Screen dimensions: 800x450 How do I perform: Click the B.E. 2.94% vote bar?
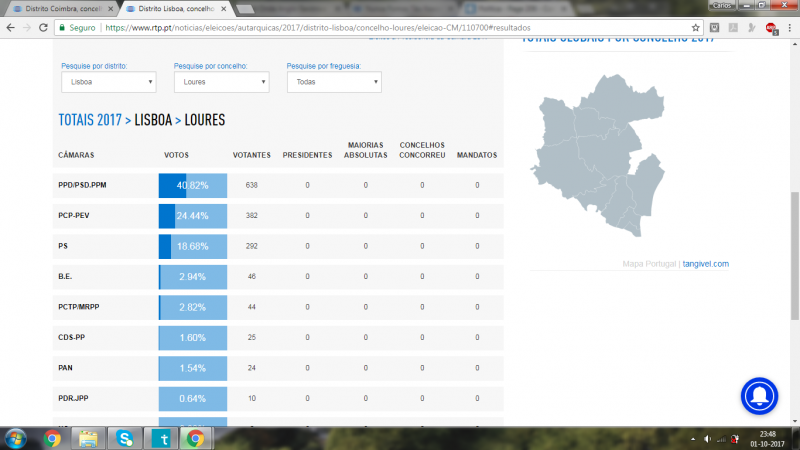193,277
